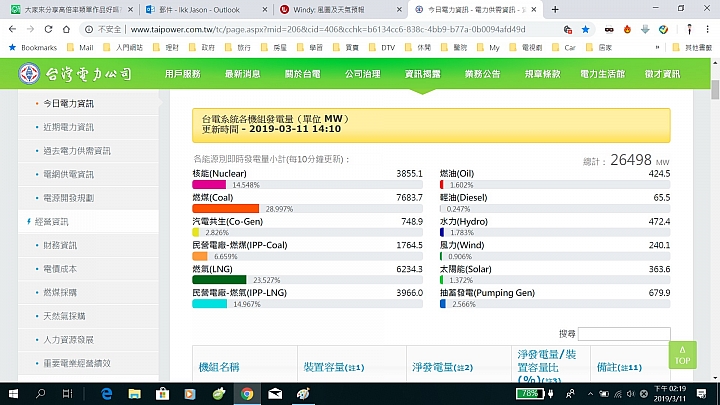Click translate icon in address bar
Screen dimensions: 720x405
568,29
